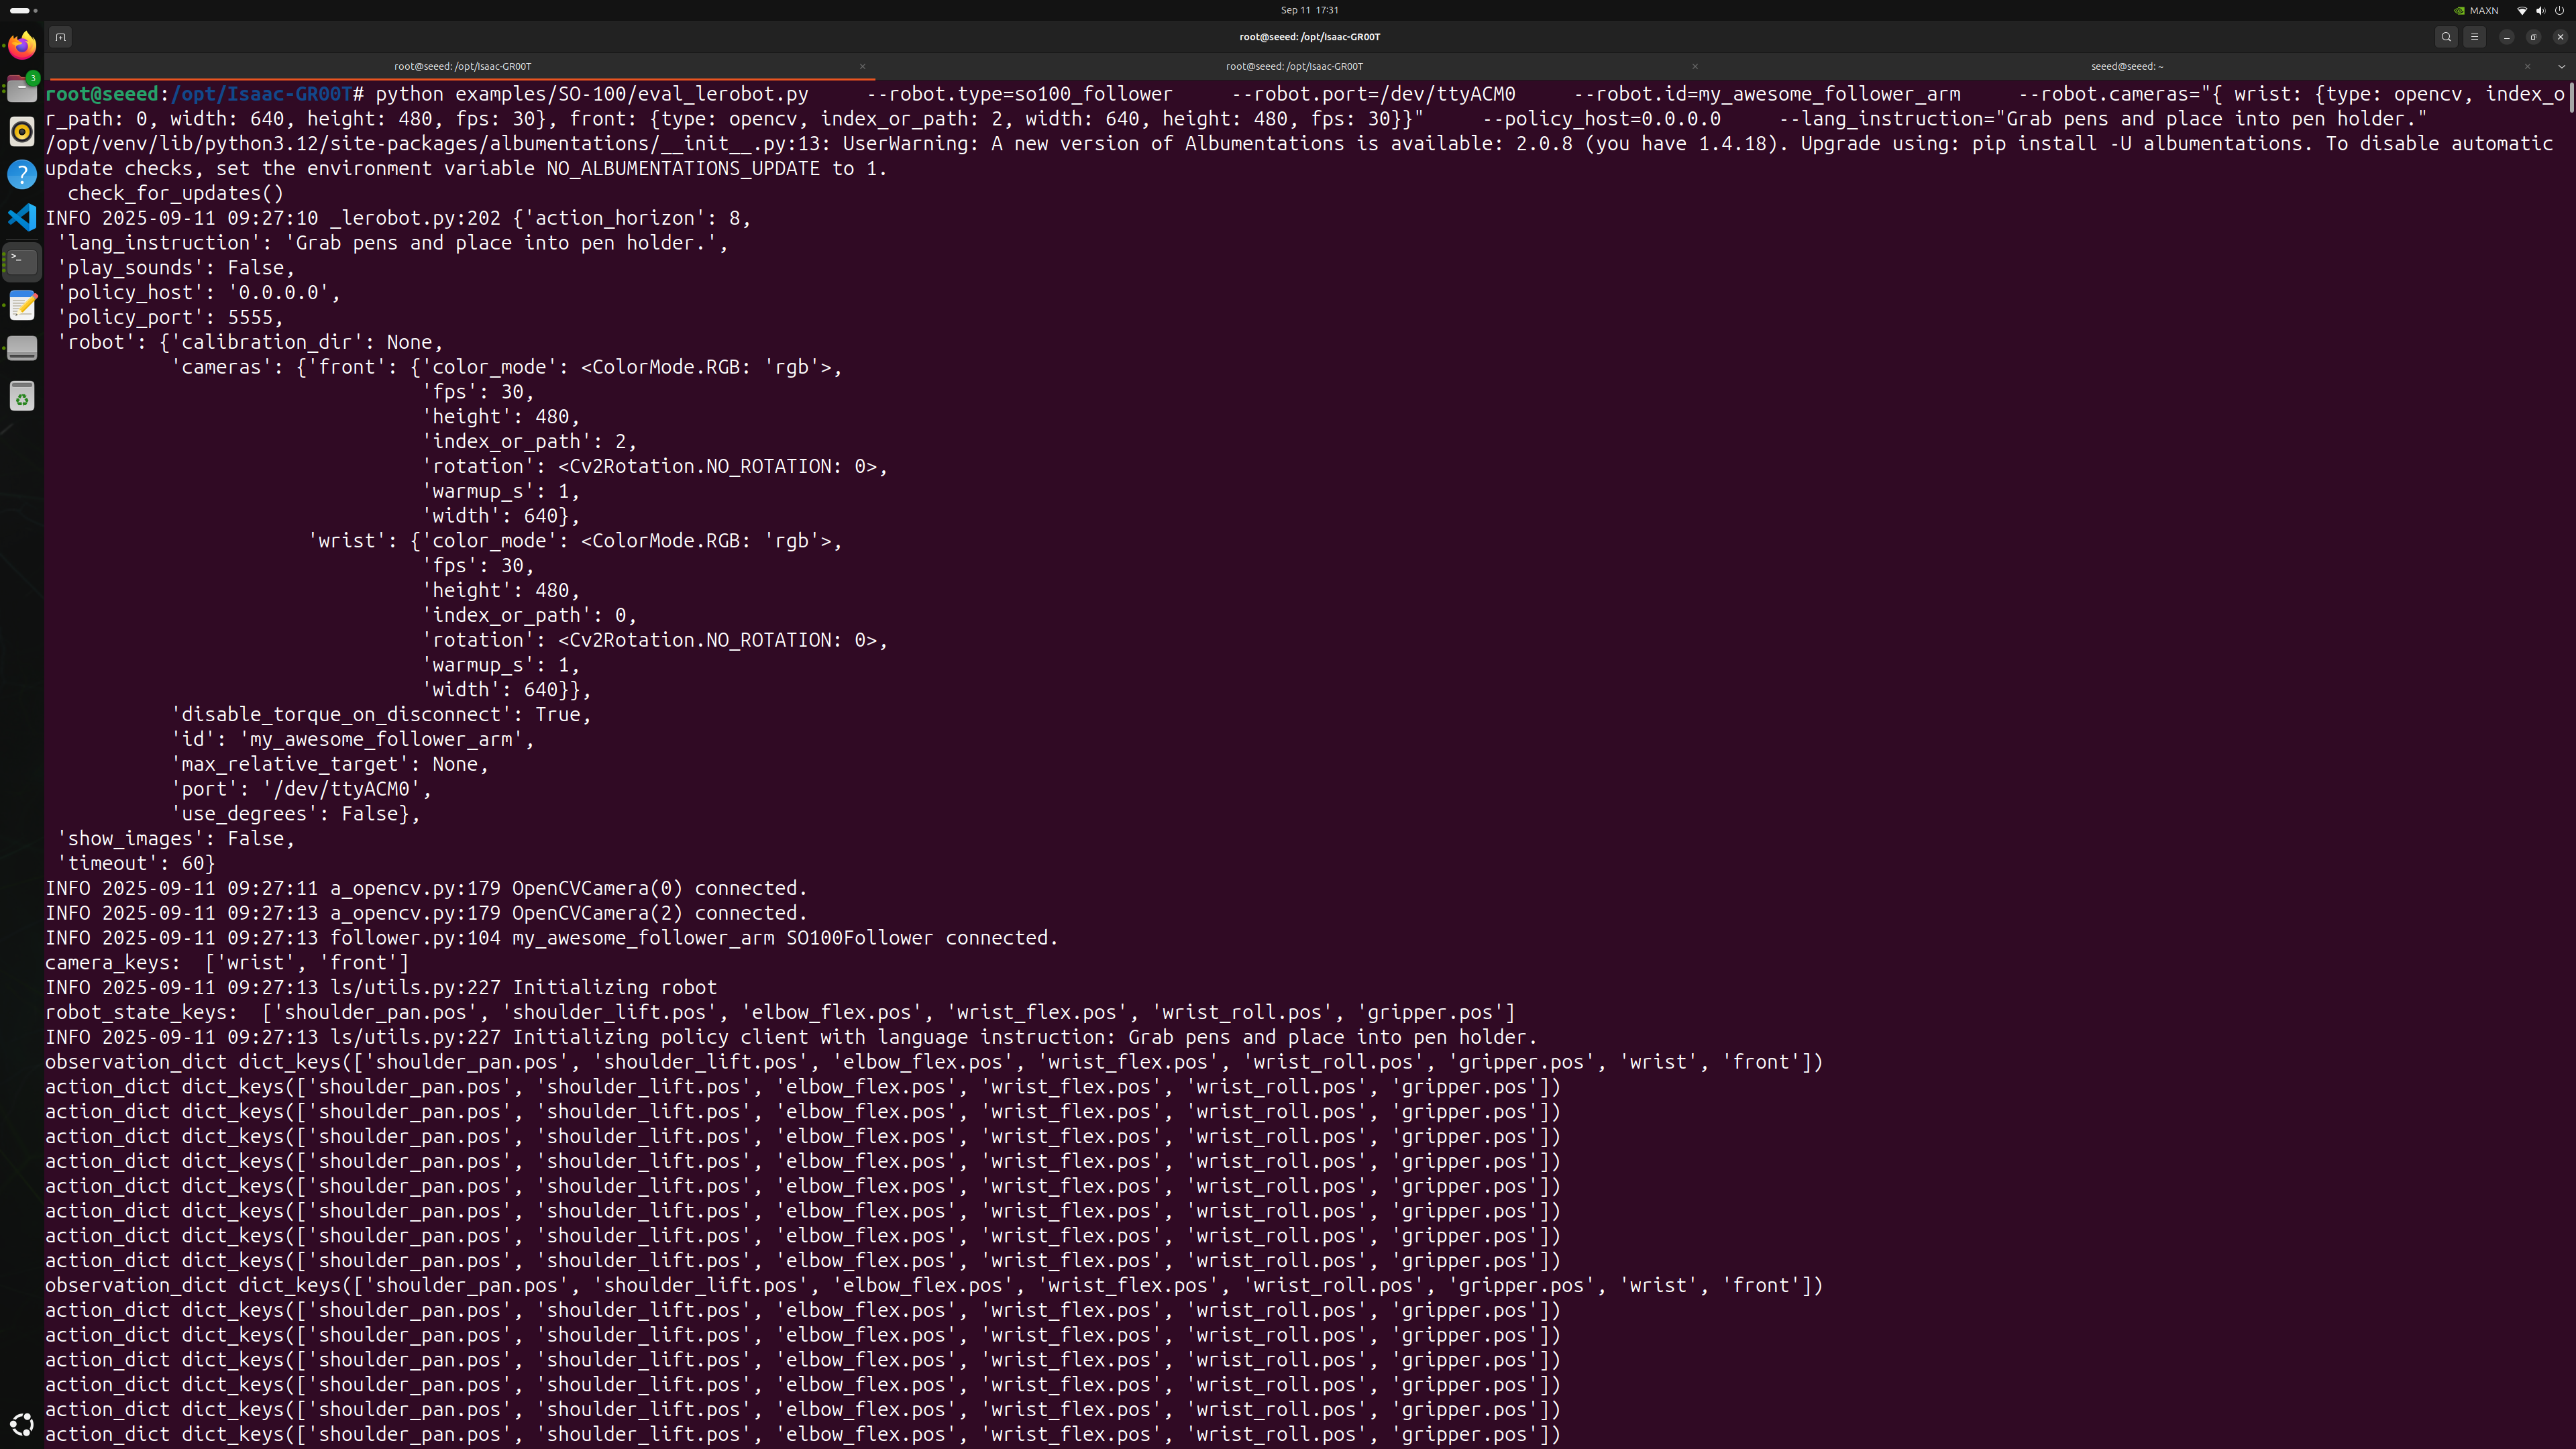Open the Text Editor from dock

22,305
